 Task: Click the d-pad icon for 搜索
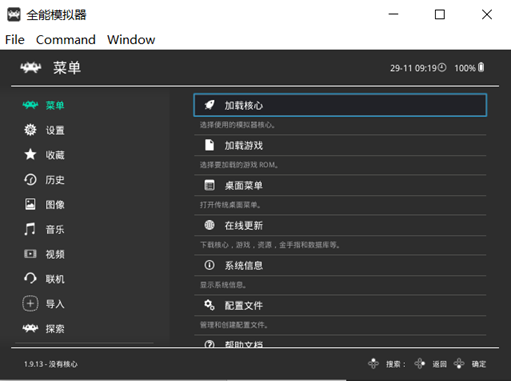point(373,364)
